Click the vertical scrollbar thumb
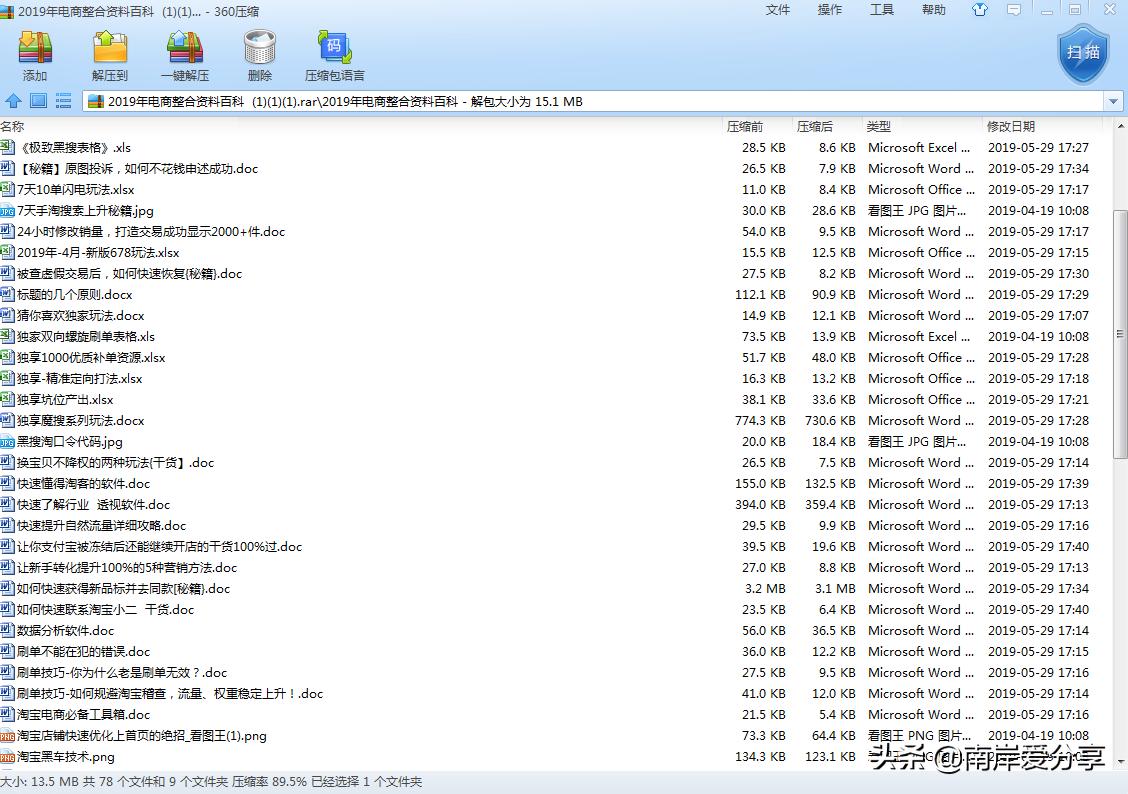Image resolution: width=1128 pixels, height=794 pixels. tap(1119, 334)
